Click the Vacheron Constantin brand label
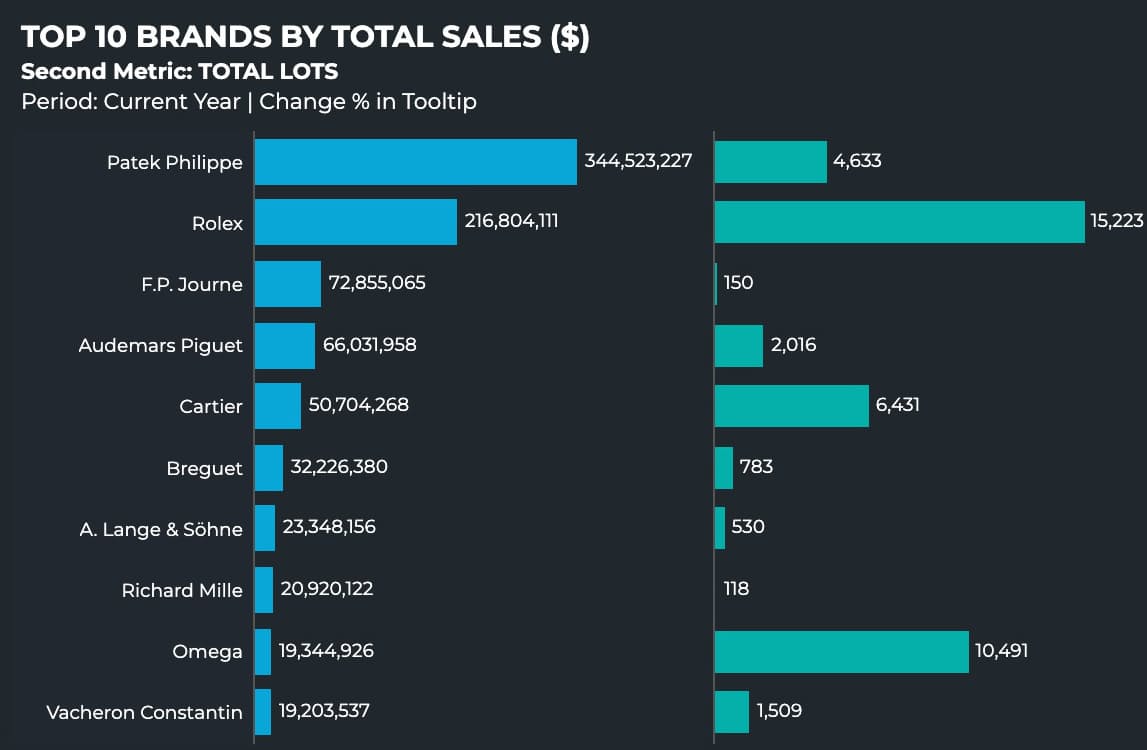This screenshot has height=750, width=1147. coord(144,713)
